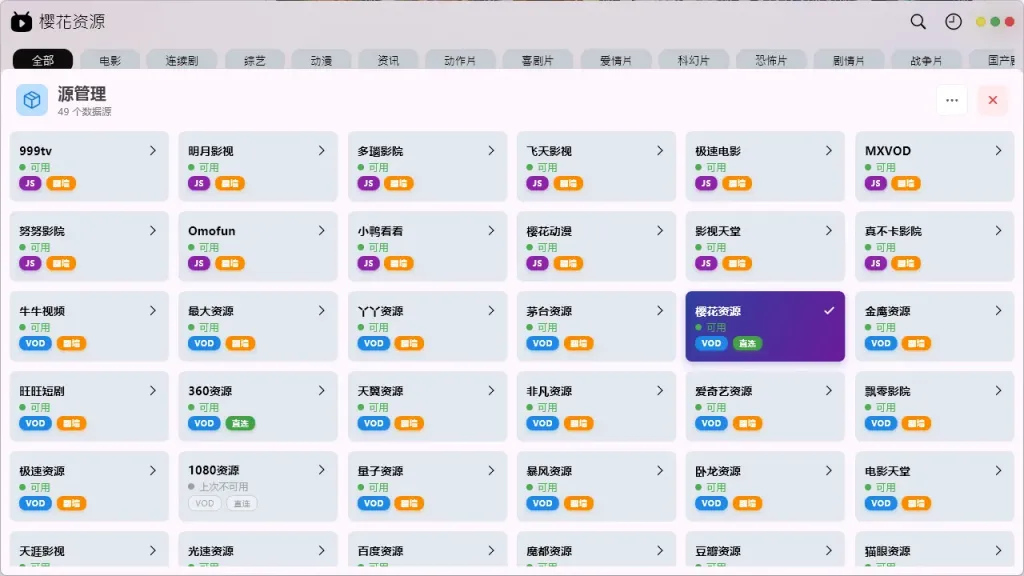Switch to the 动漫 category tab

321,61
